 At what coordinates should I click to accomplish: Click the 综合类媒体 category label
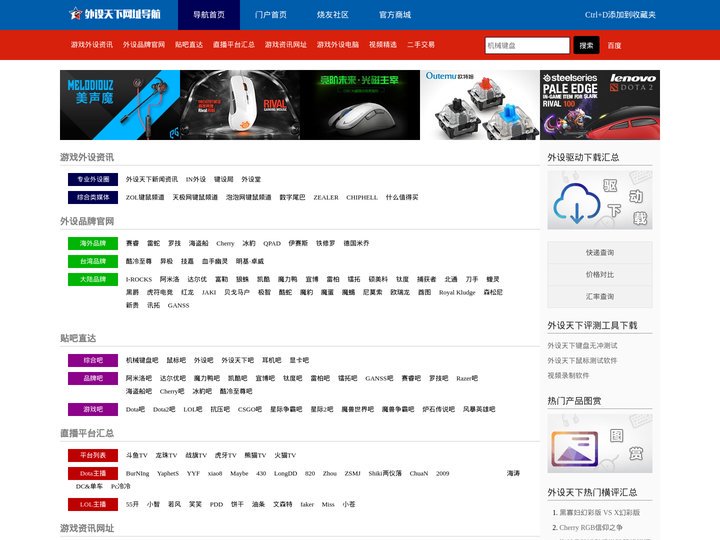coord(93,197)
